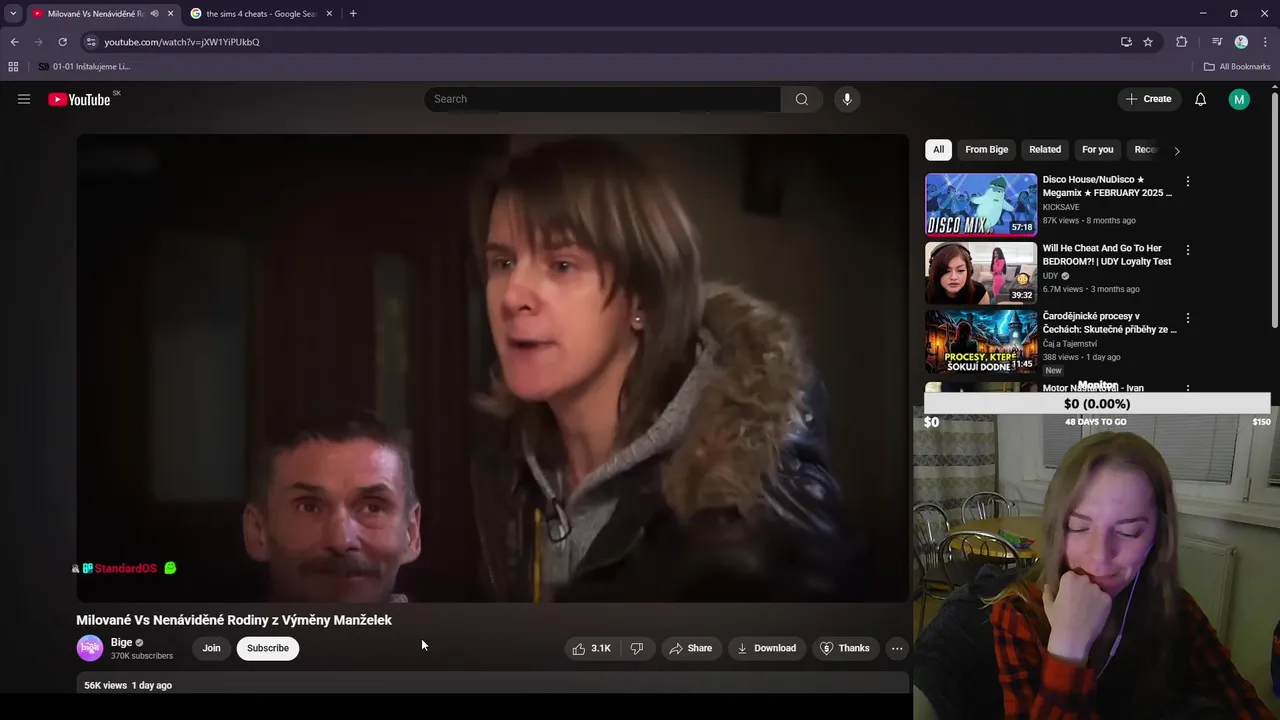Open the install app icon in address bar

(x=1126, y=42)
